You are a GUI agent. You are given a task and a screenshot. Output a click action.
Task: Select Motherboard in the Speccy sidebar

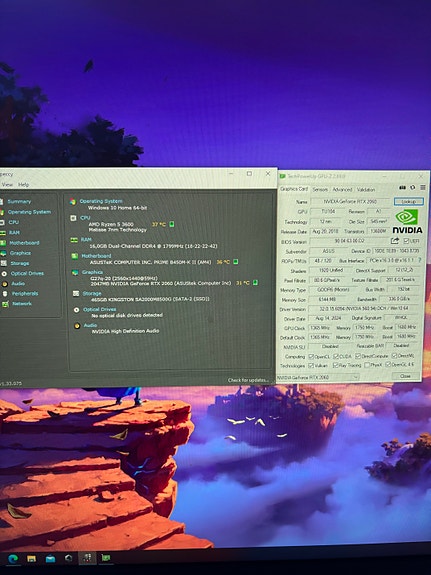[24, 243]
